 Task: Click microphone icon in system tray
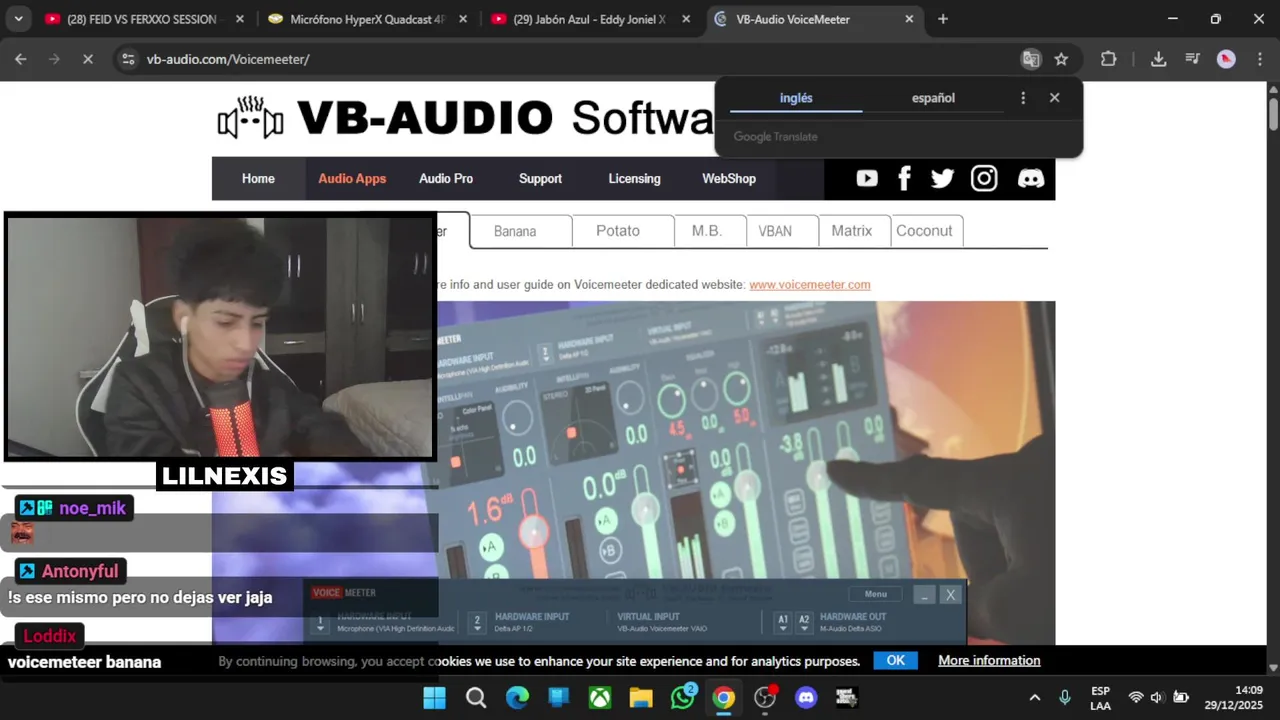tap(1065, 697)
